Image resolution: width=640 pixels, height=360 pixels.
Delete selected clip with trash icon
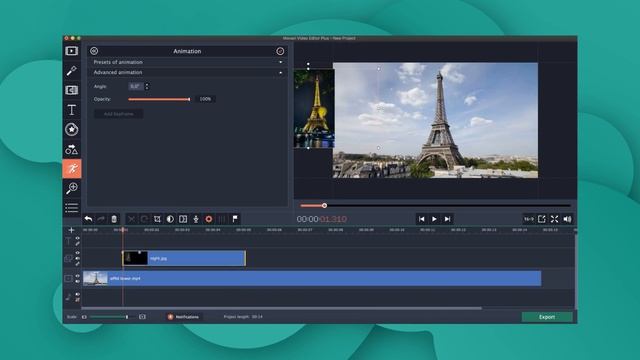(x=114, y=219)
